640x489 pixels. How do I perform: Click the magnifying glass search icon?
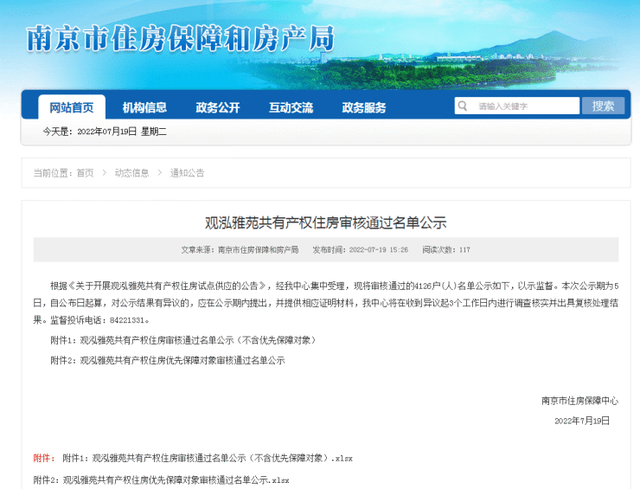pos(464,106)
